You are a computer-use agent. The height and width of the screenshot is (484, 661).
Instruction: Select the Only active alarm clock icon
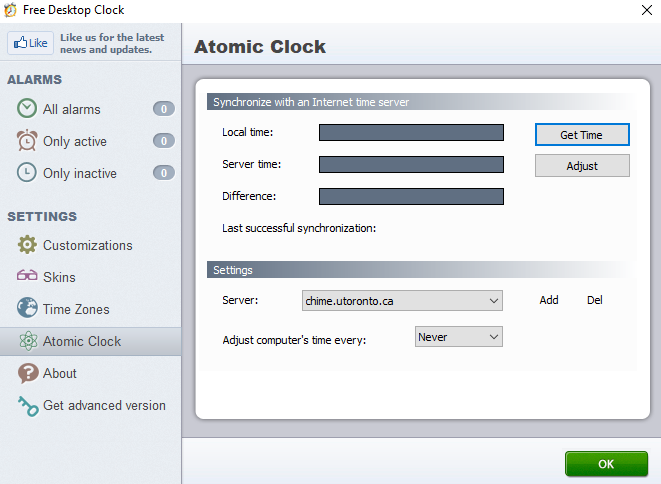27,140
